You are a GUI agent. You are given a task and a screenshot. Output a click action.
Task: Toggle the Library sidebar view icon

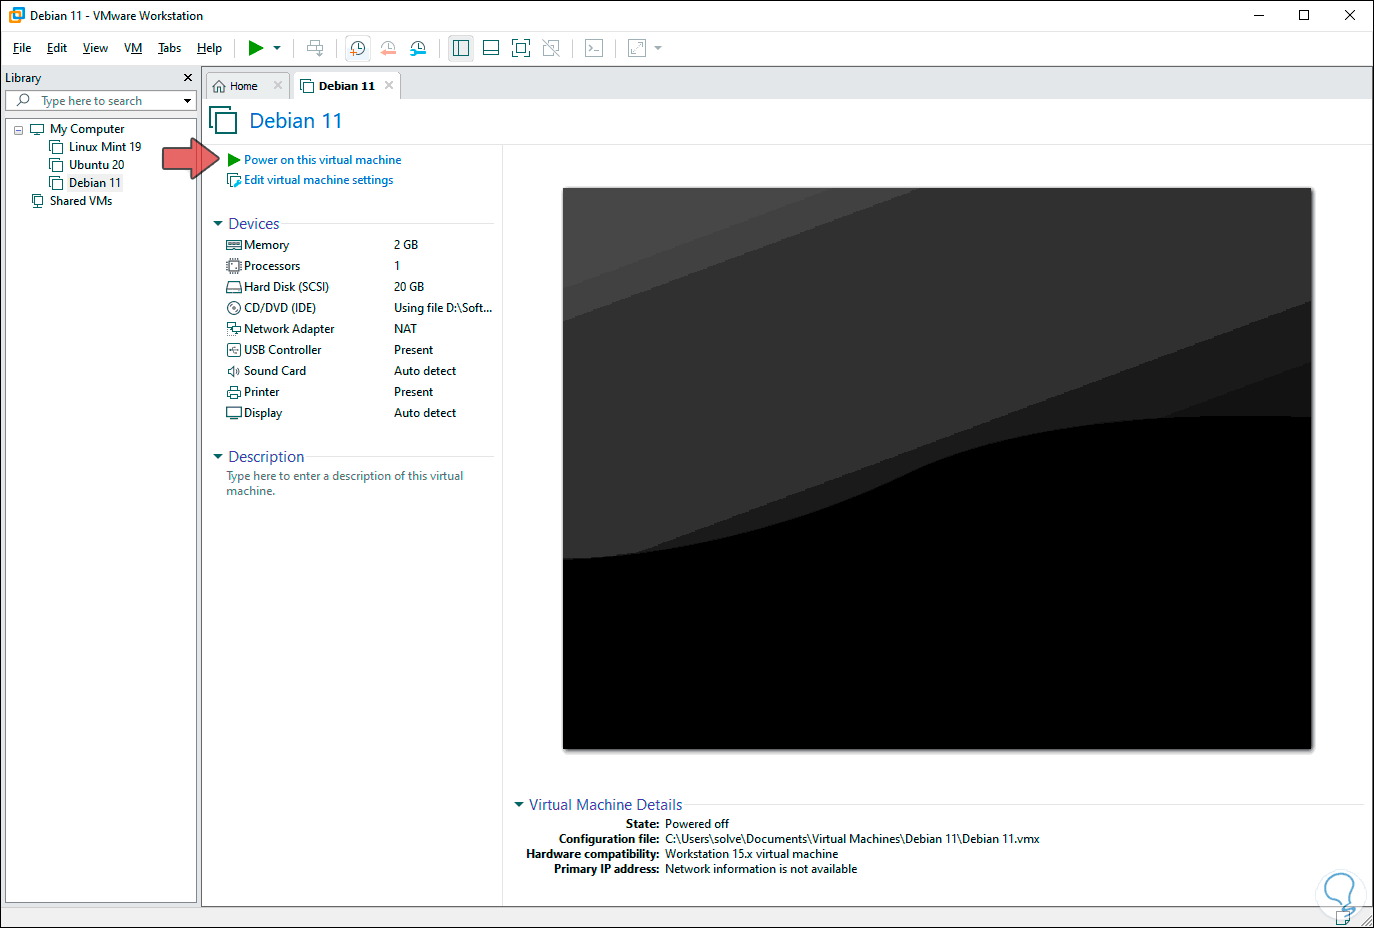[461, 48]
